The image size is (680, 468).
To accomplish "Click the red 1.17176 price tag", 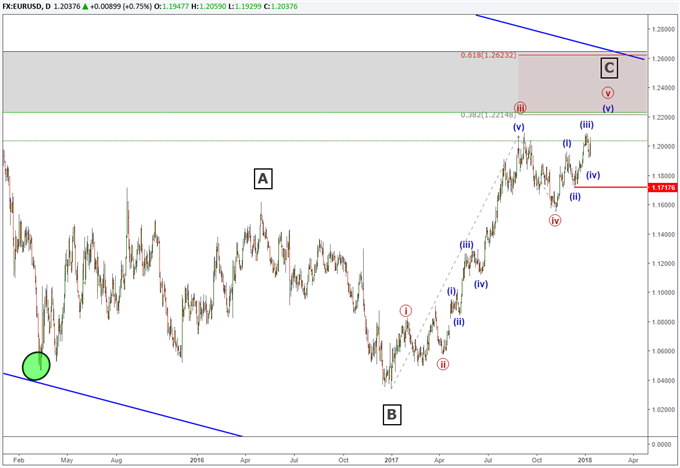I will click(663, 187).
